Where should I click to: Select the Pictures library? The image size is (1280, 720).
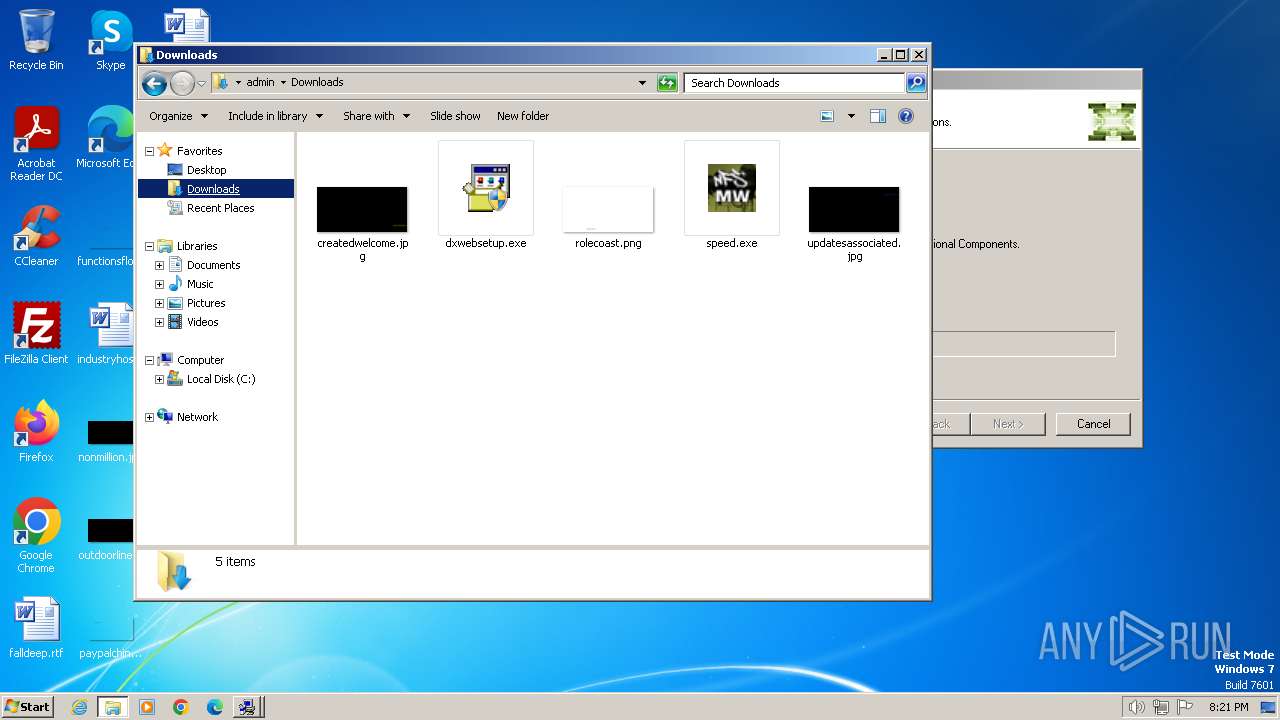click(206, 303)
